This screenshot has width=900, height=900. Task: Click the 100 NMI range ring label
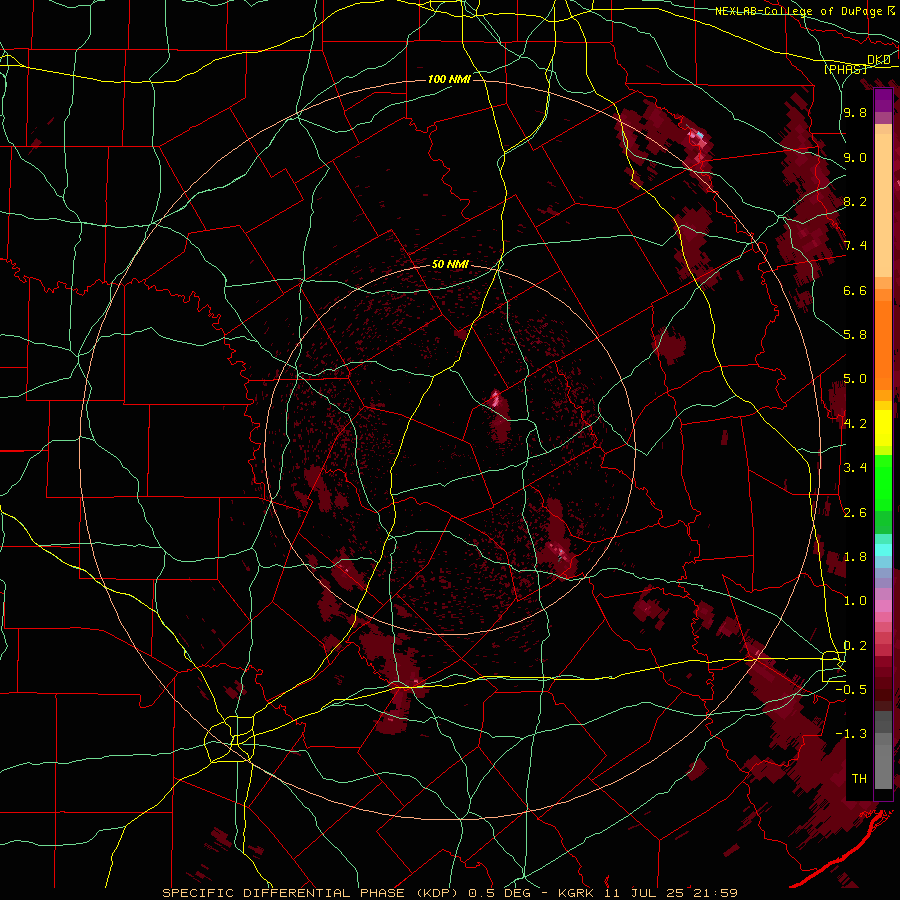(x=449, y=79)
